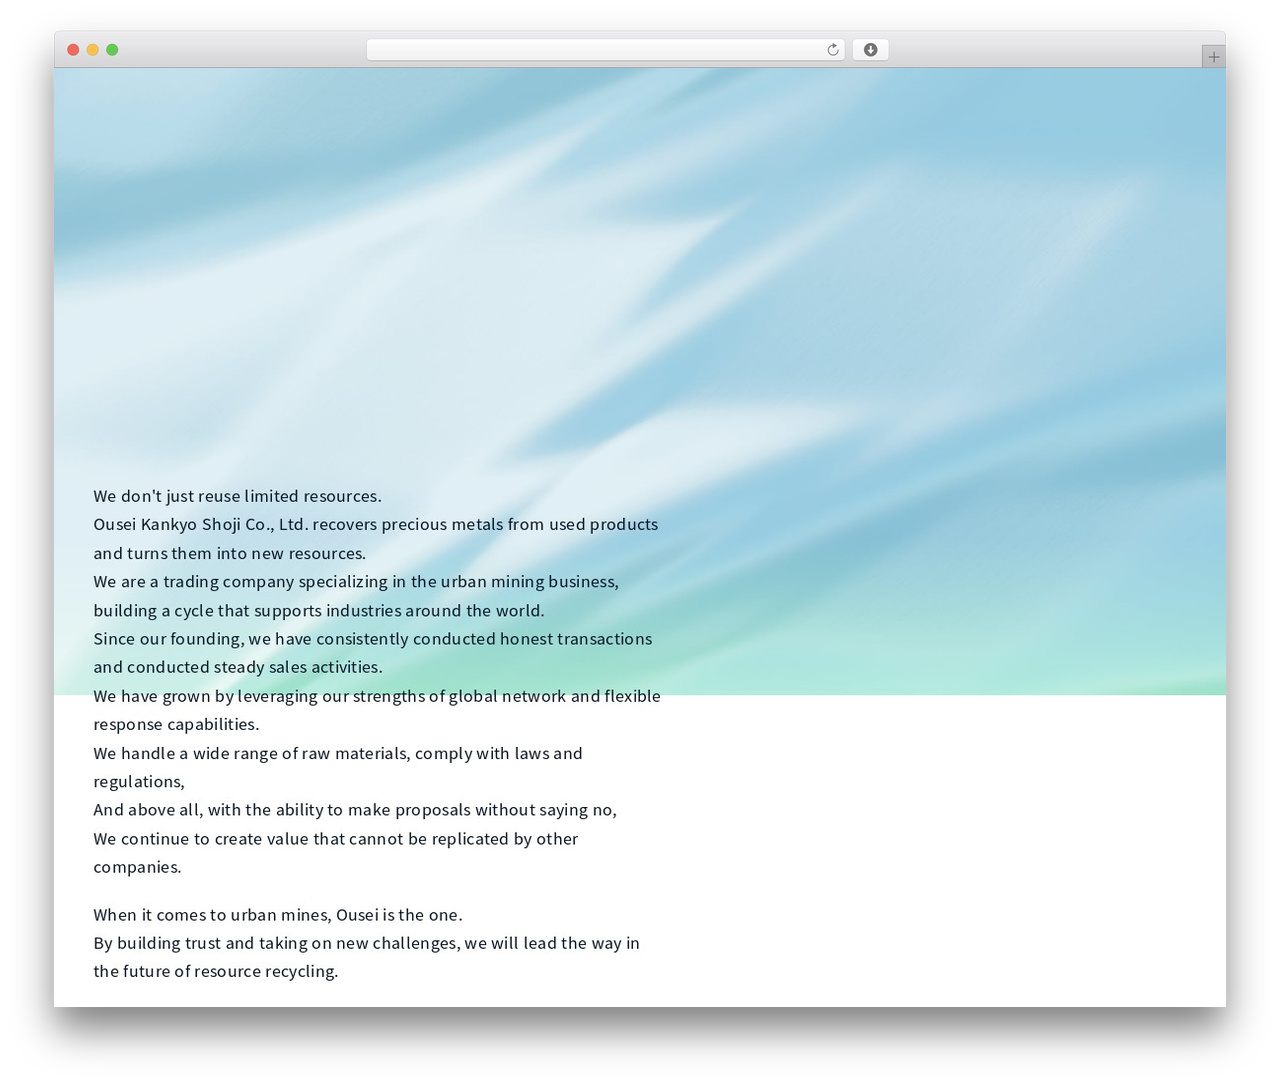Screen dimensions: 1280x1084
Task: Click the line "We handle a wide range of raw materials"
Action: 338,753
